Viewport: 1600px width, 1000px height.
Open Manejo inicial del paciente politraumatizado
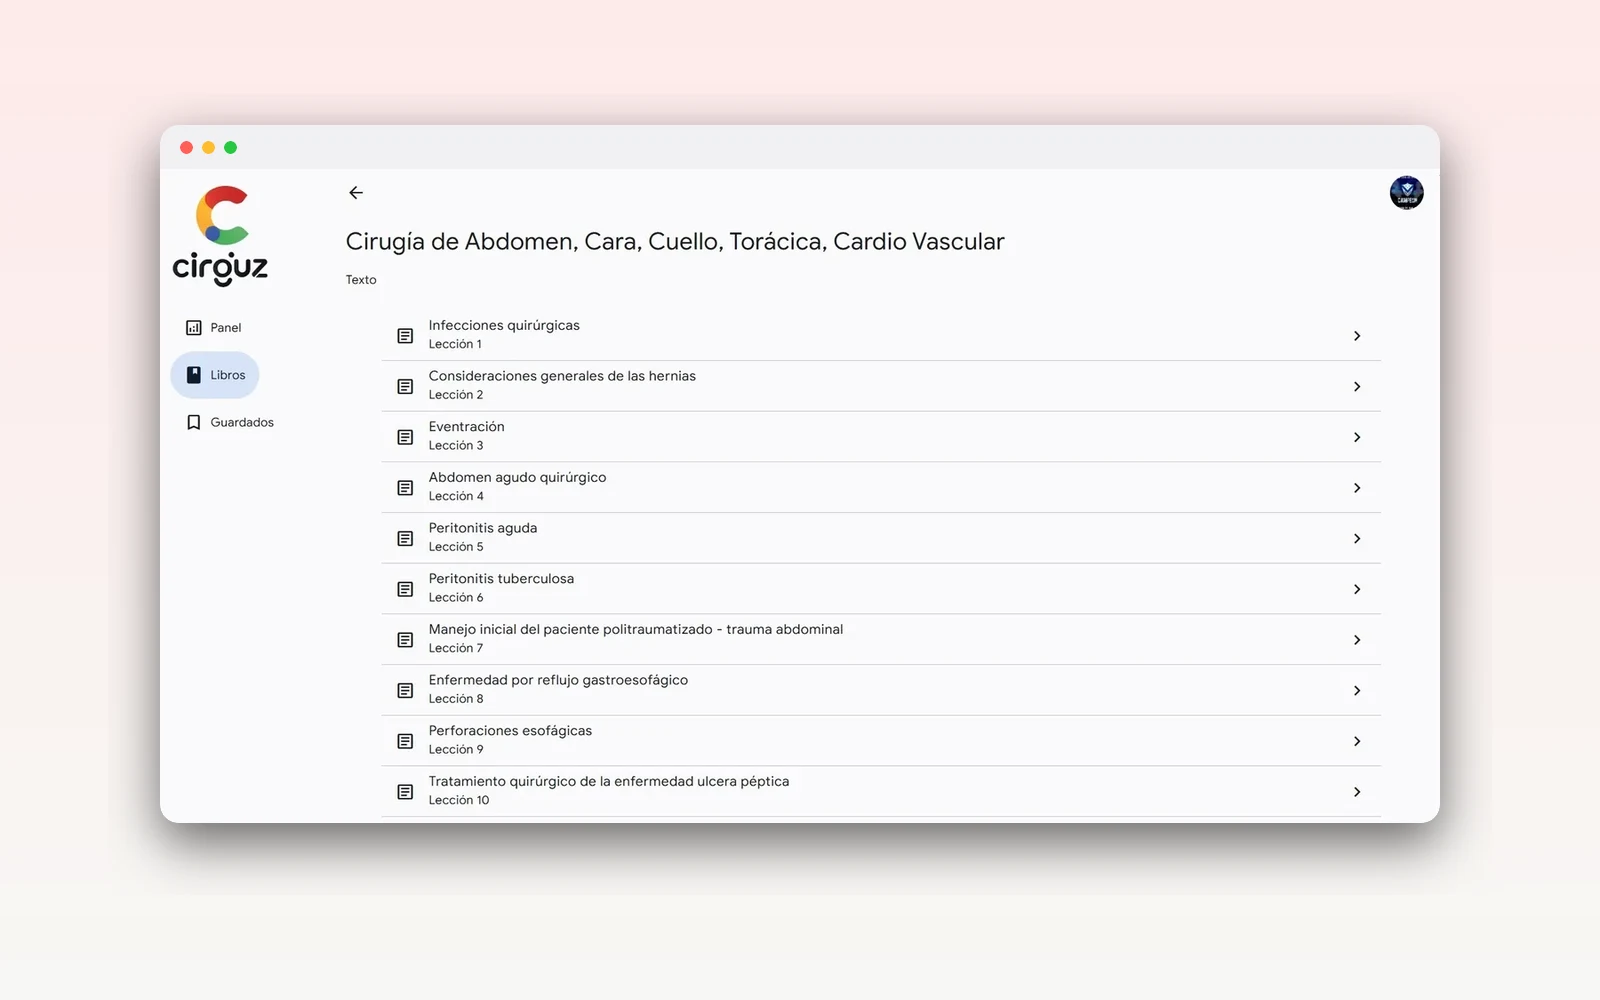click(x=636, y=629)
